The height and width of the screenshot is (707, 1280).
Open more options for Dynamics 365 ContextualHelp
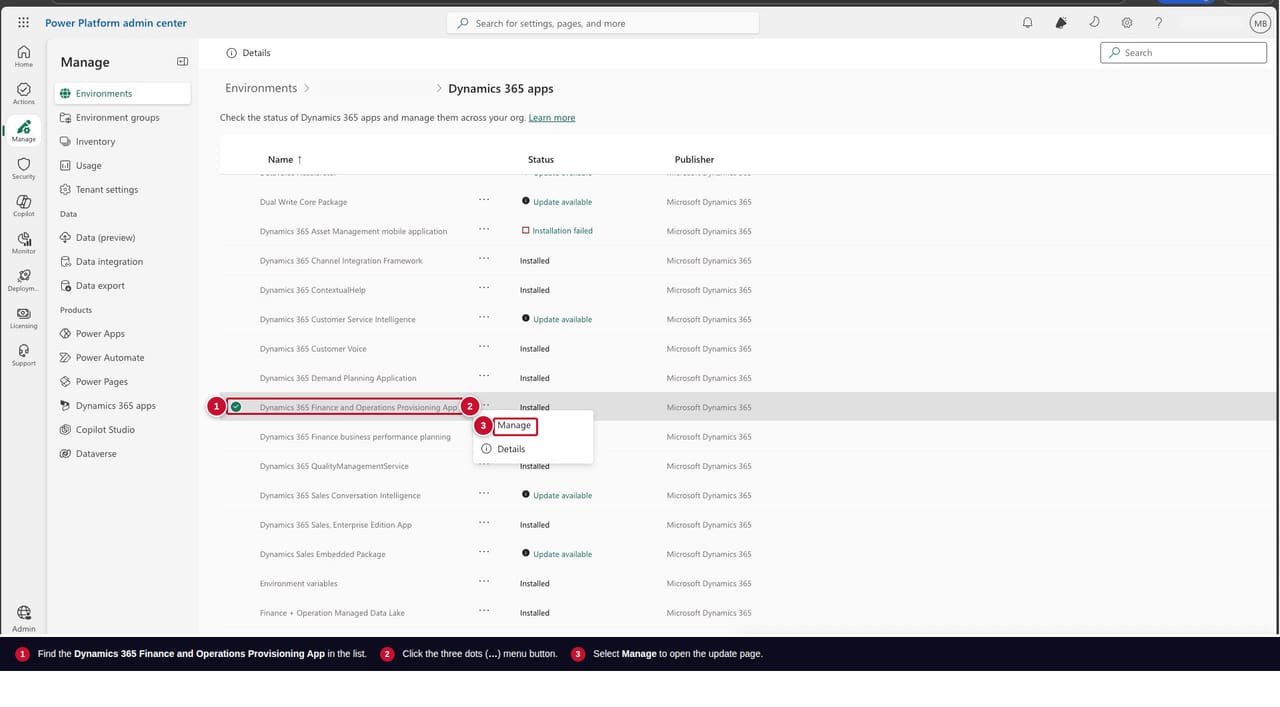[x=484, y=288]
